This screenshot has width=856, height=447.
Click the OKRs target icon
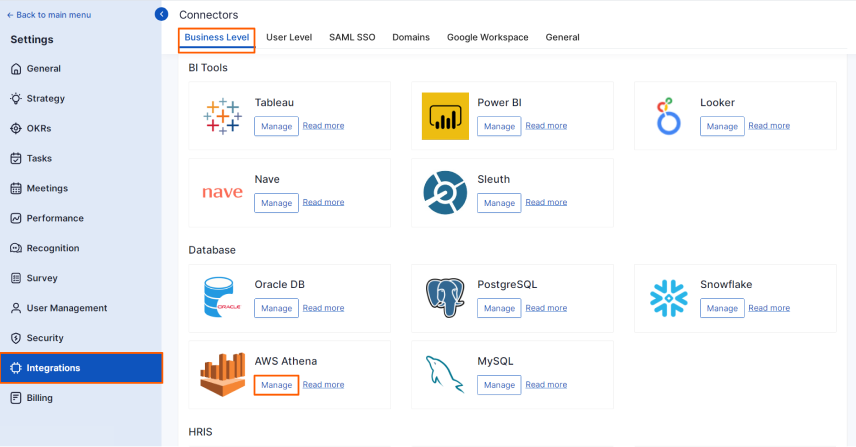pos(16,129)
